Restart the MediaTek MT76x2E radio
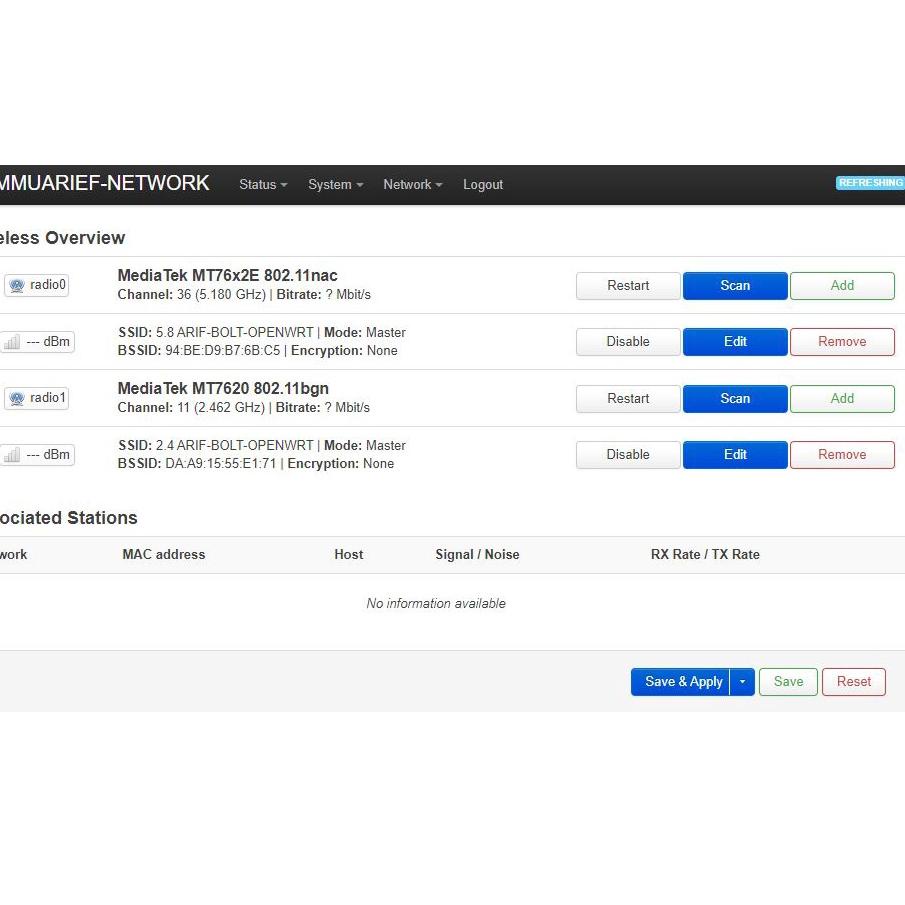905x905 pixels. [628, 286]
